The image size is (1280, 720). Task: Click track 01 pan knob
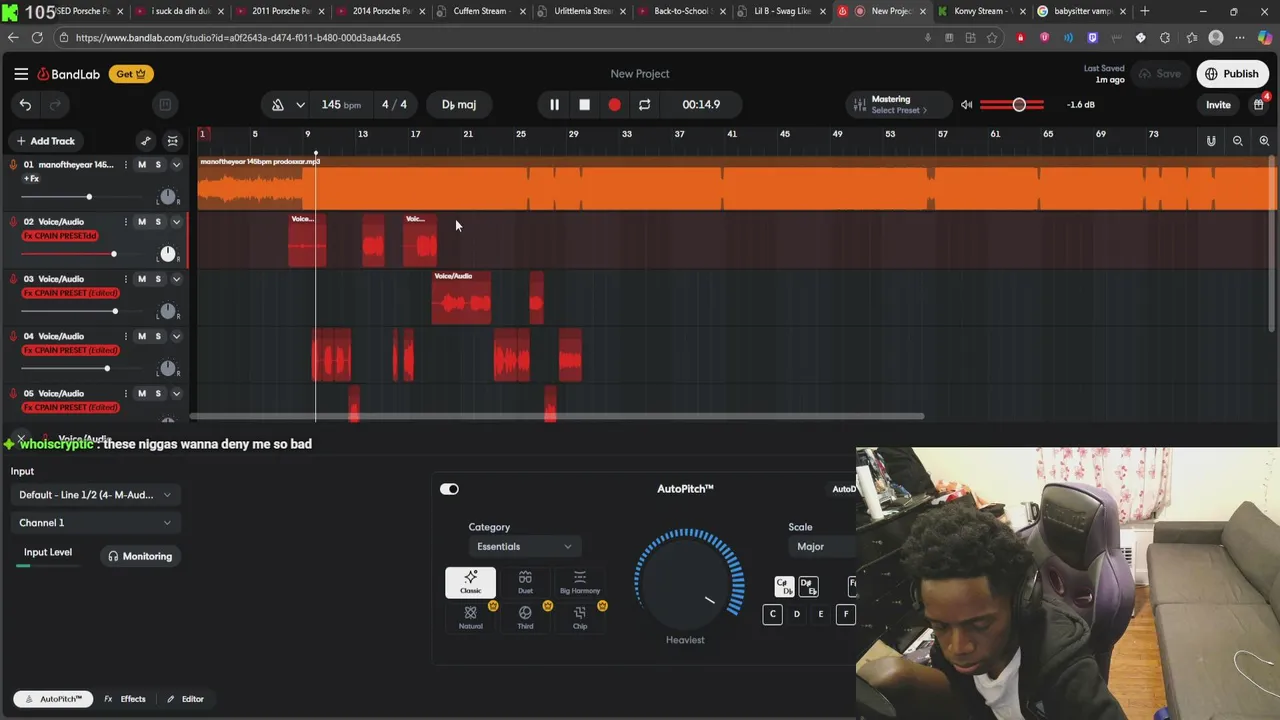167,197
